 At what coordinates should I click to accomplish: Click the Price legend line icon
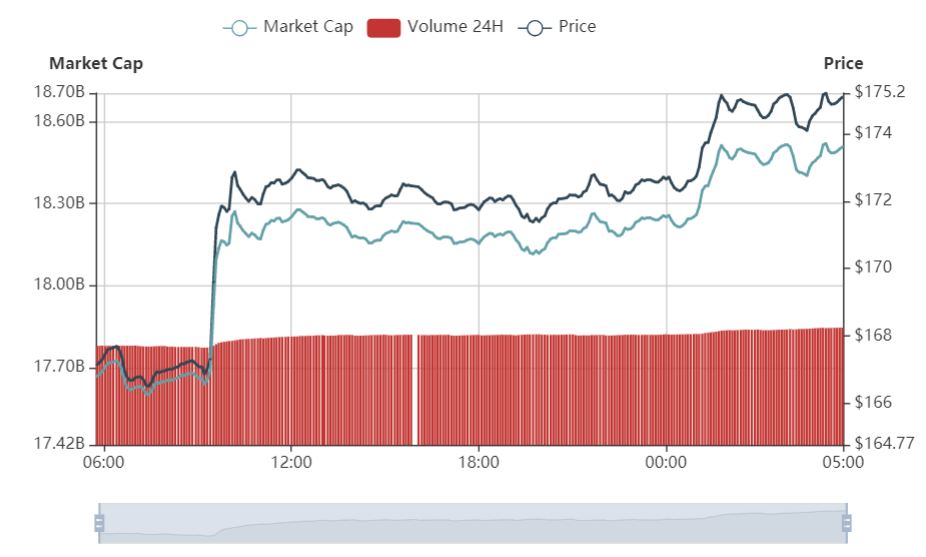pyautogui.click(x=535, y=27)
